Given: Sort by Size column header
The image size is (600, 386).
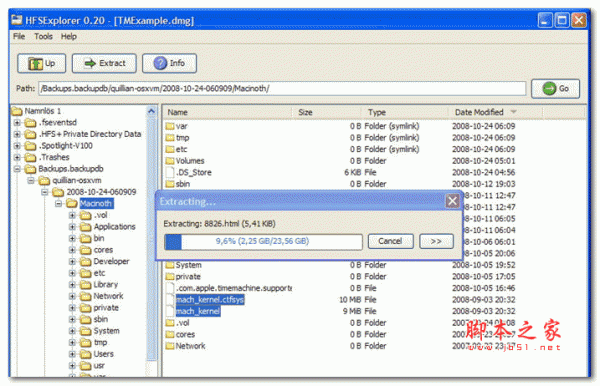Looking at the screenshot, I should coord(327,112).
